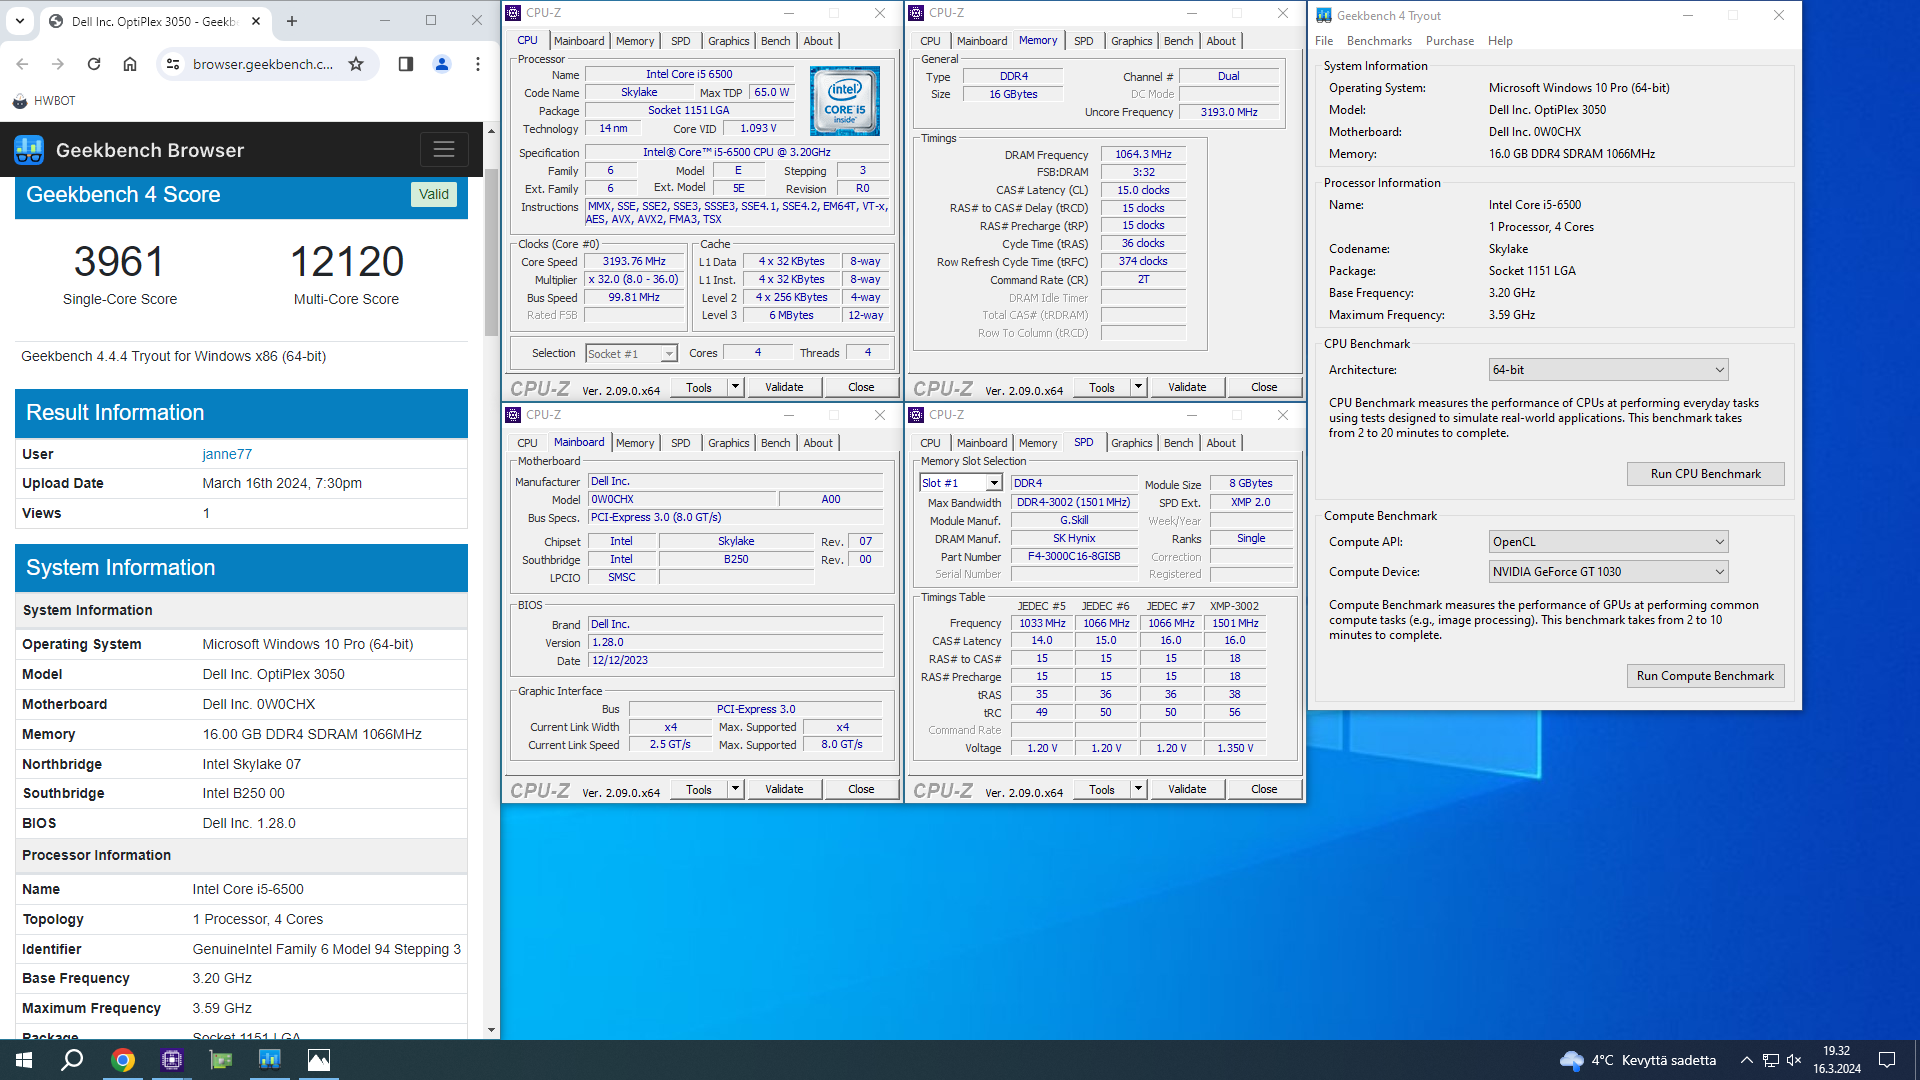Open HWBOT bookmark
Image resolution: width=1920 pixels, height=1080 pixels.
tap(44, 101)
